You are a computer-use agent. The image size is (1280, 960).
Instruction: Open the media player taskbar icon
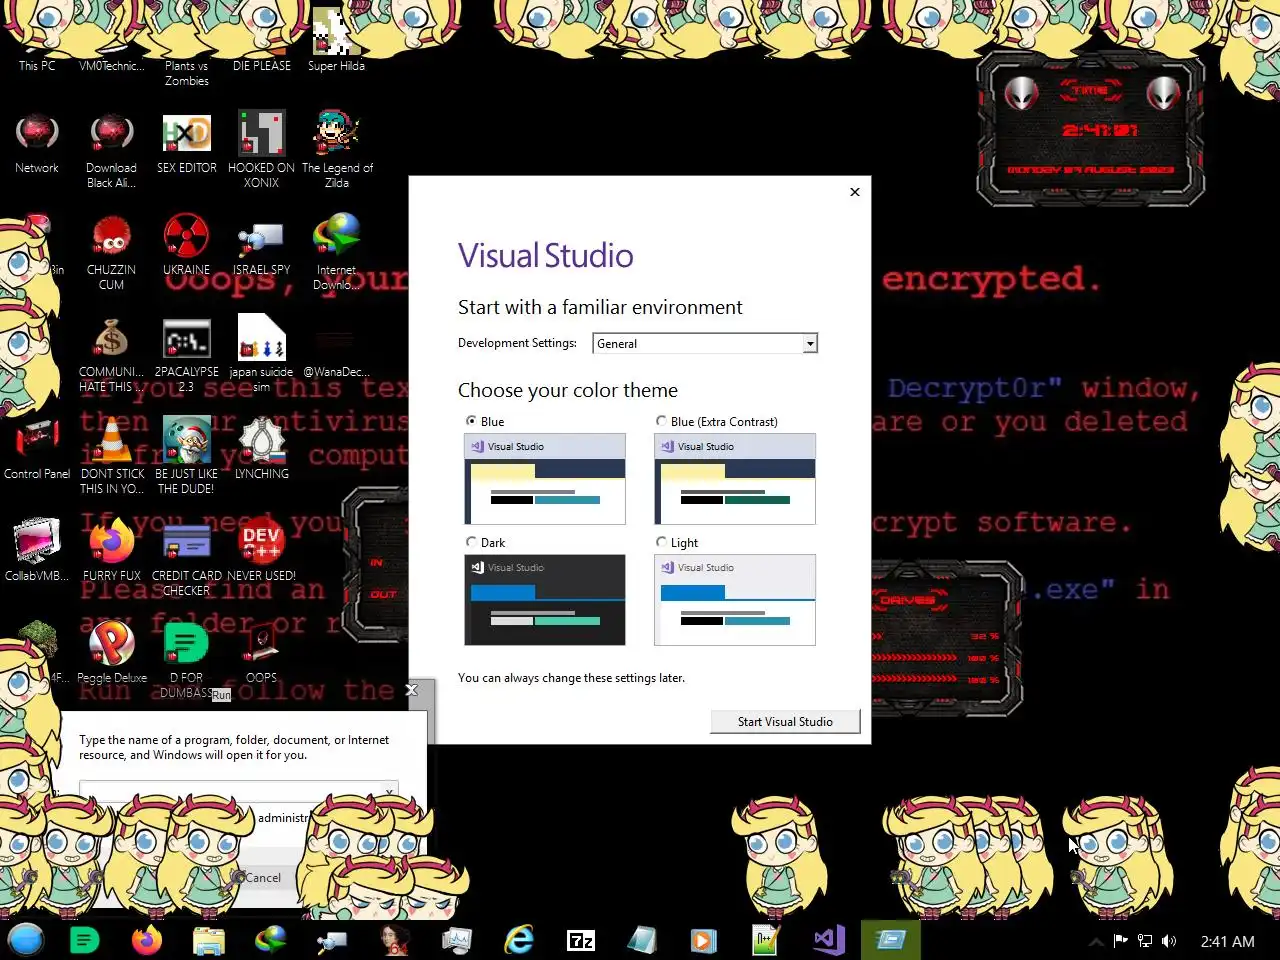704,940
